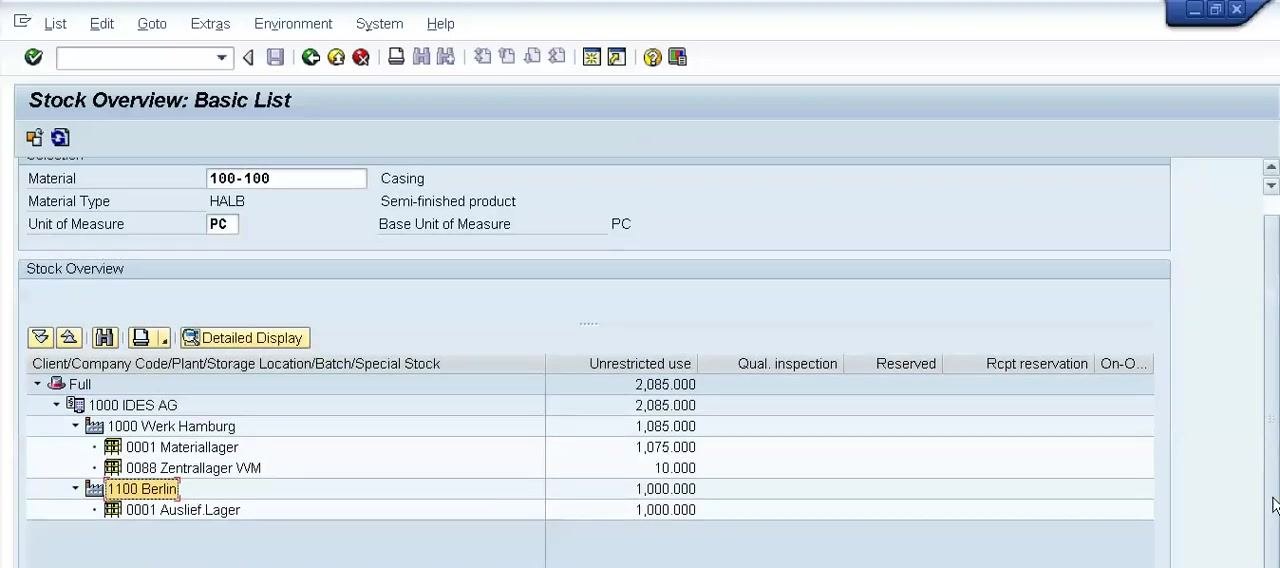Click the Qual. inspection column header
The width and height of the screenshot is (1280, 568).
pos(771,364)
